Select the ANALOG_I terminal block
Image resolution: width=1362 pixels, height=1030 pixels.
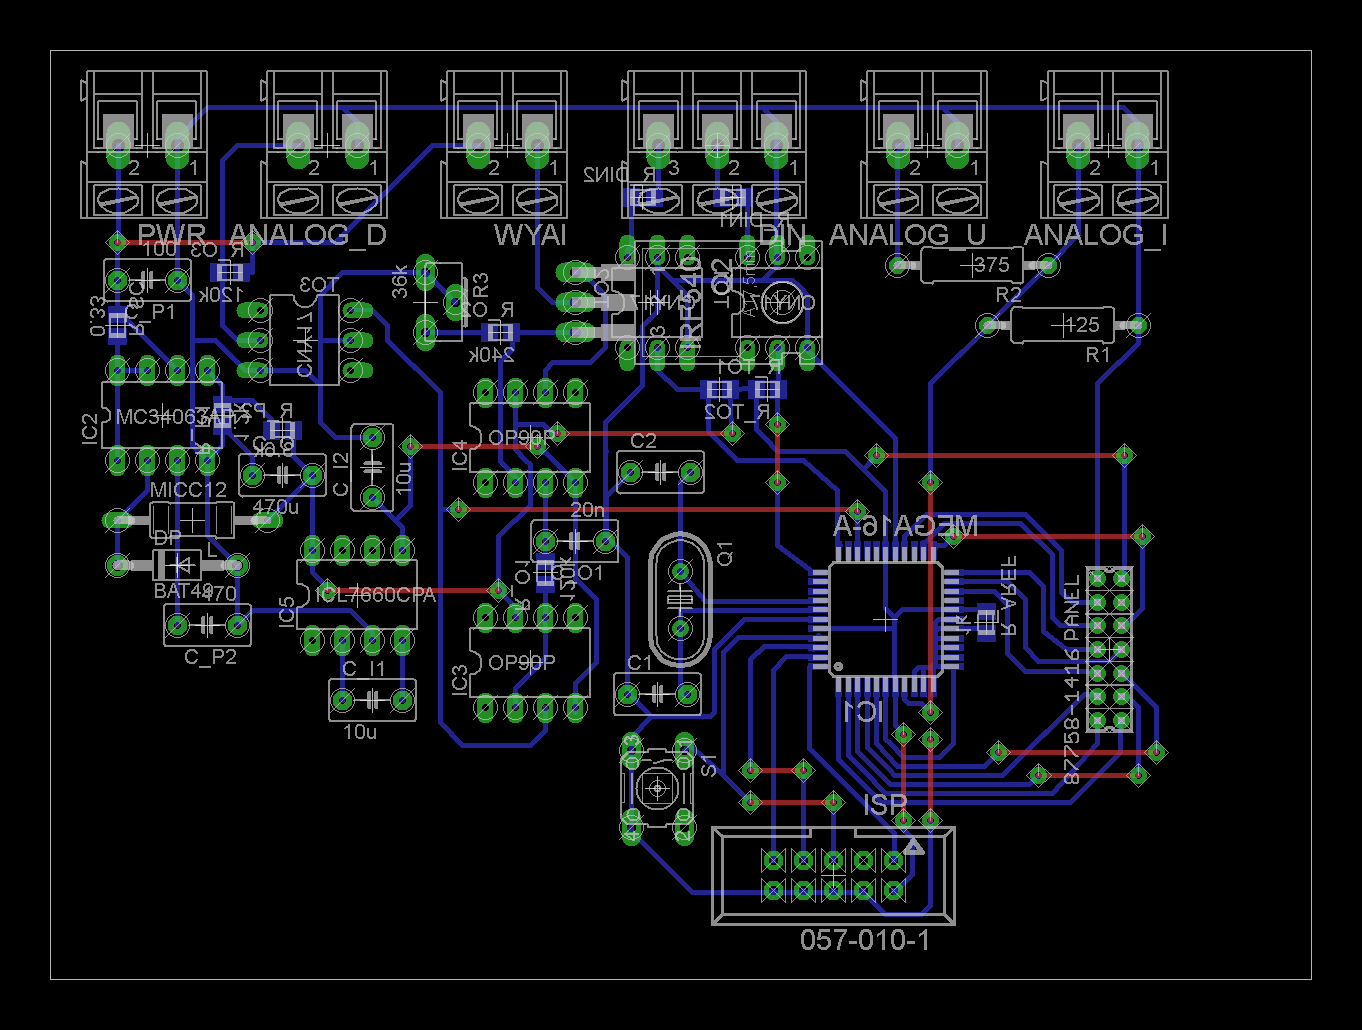coord(1106,145)
